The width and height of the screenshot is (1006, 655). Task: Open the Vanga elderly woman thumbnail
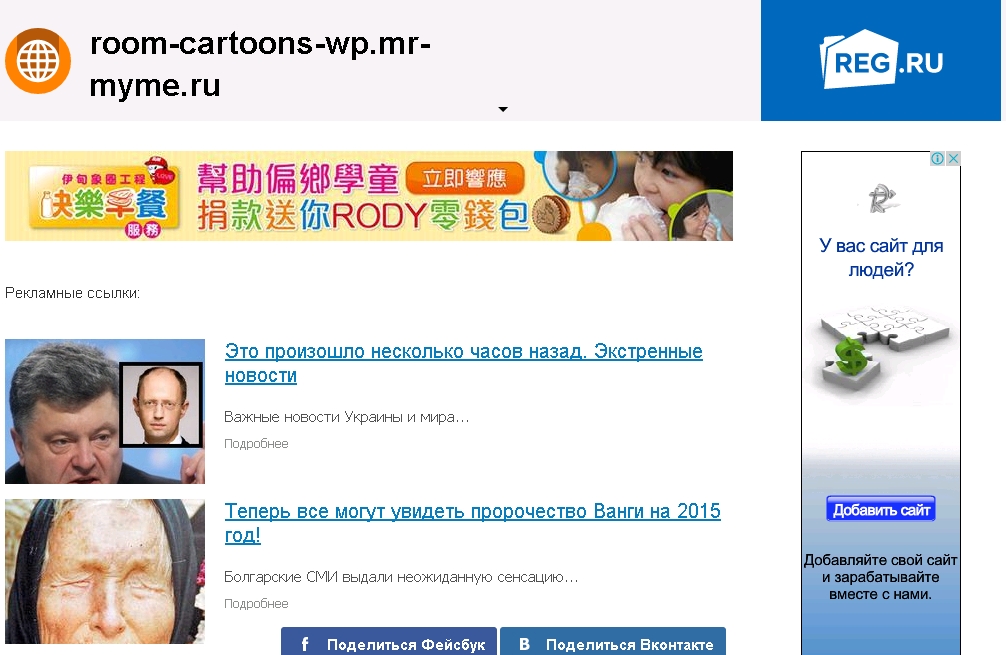[x=104, y=571]
